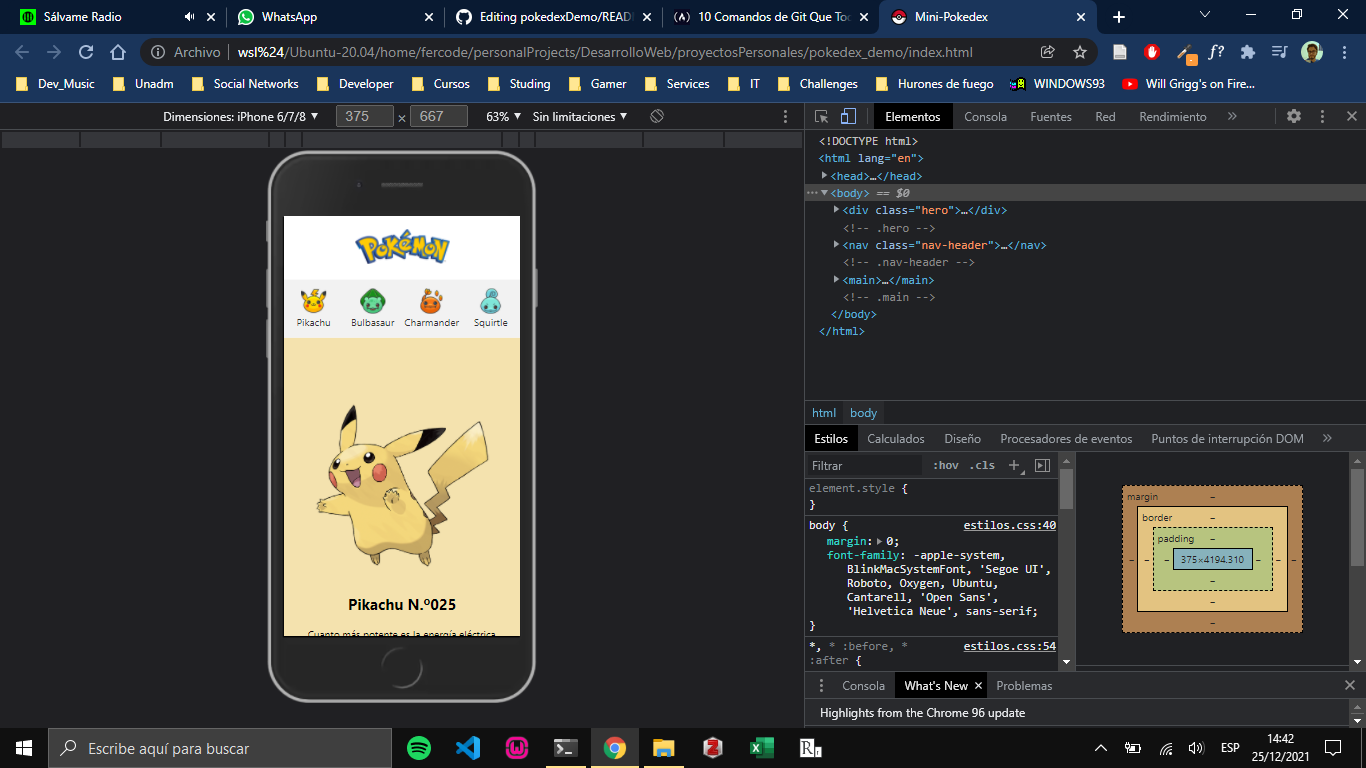Screen dimensions: 1366x768
Task: Open DevTools settings gear
Action: [x=1294, y=116]
